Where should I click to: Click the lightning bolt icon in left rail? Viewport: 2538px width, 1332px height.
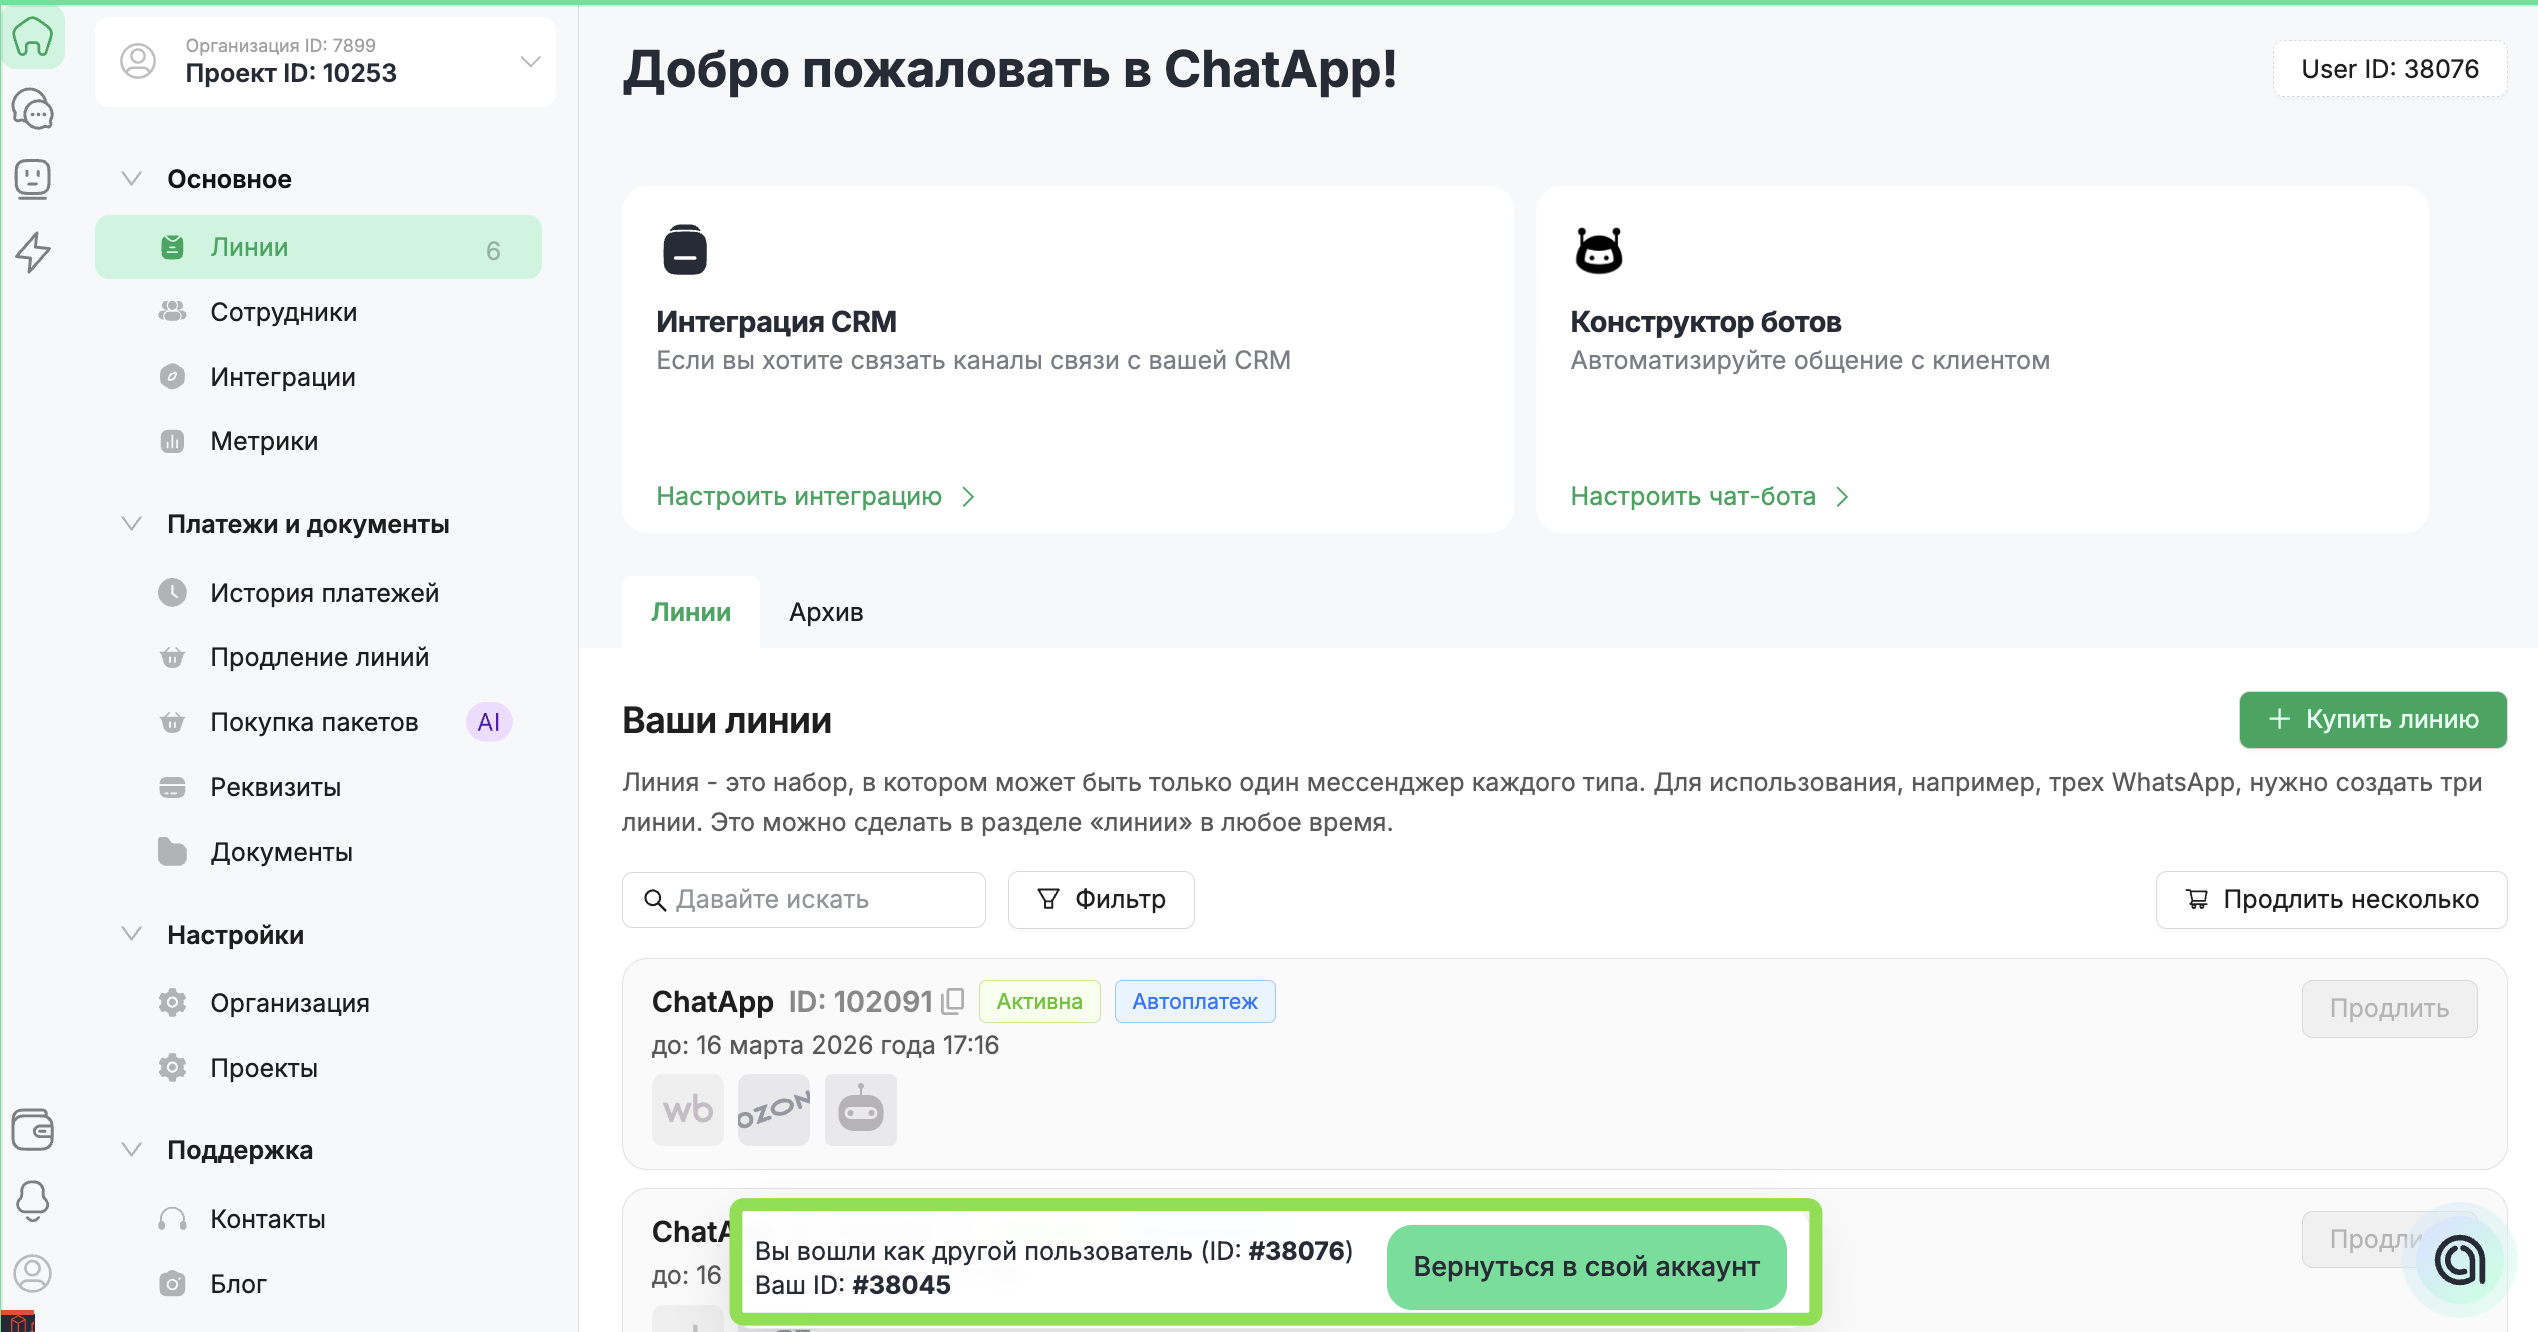pyautogui.click(x=33, y=251)
